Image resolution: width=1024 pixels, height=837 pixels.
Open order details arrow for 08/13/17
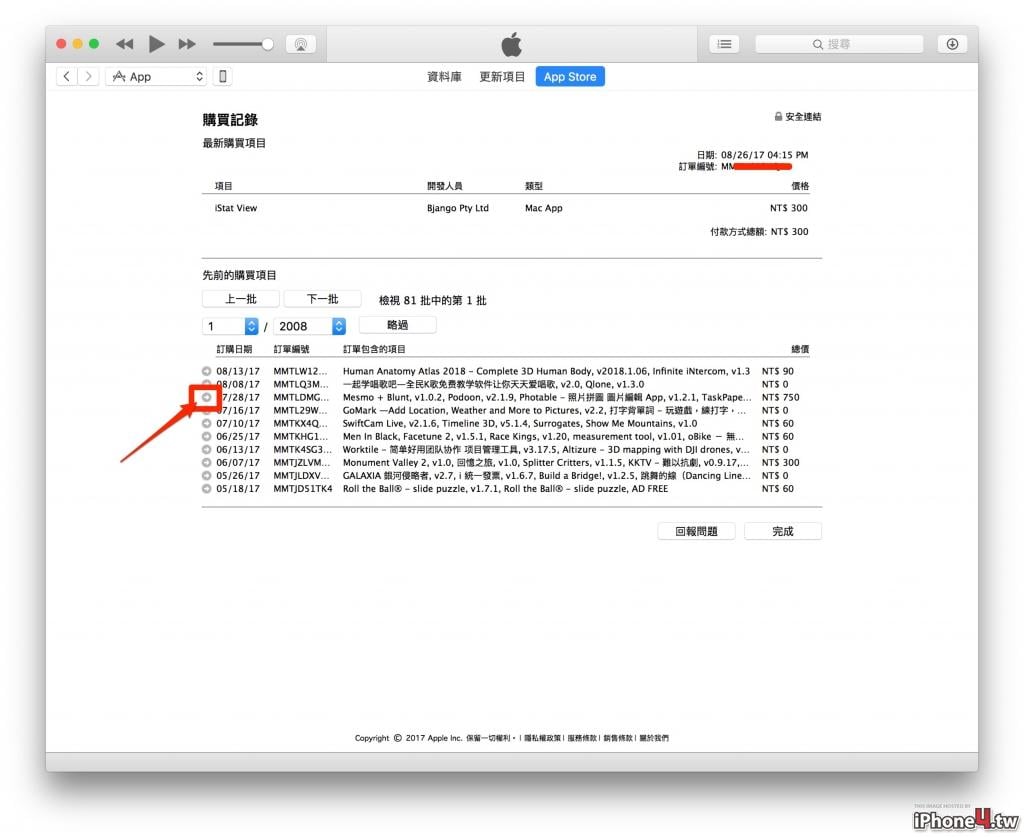(x=206, y=371)
